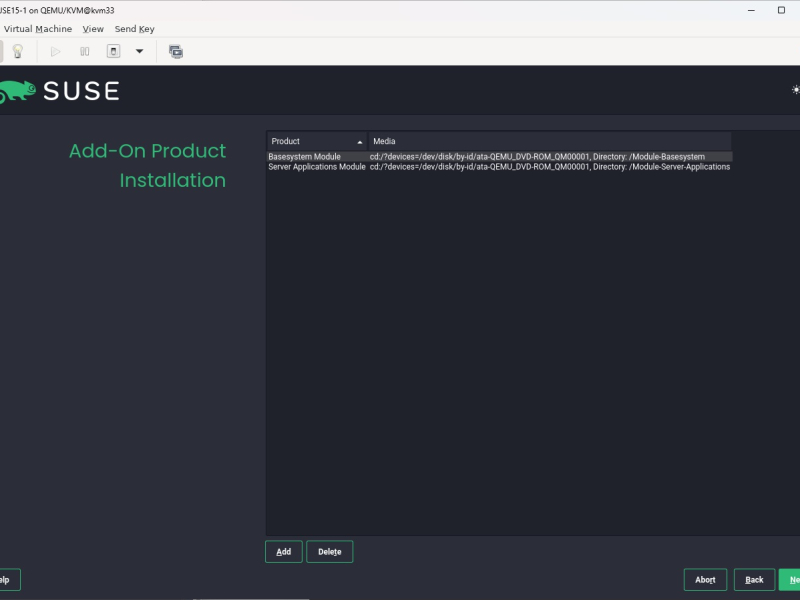Go Back to previous step
The height and width of the screenshot is (600, 800).
pyautogui.click(x=754, y=580)
